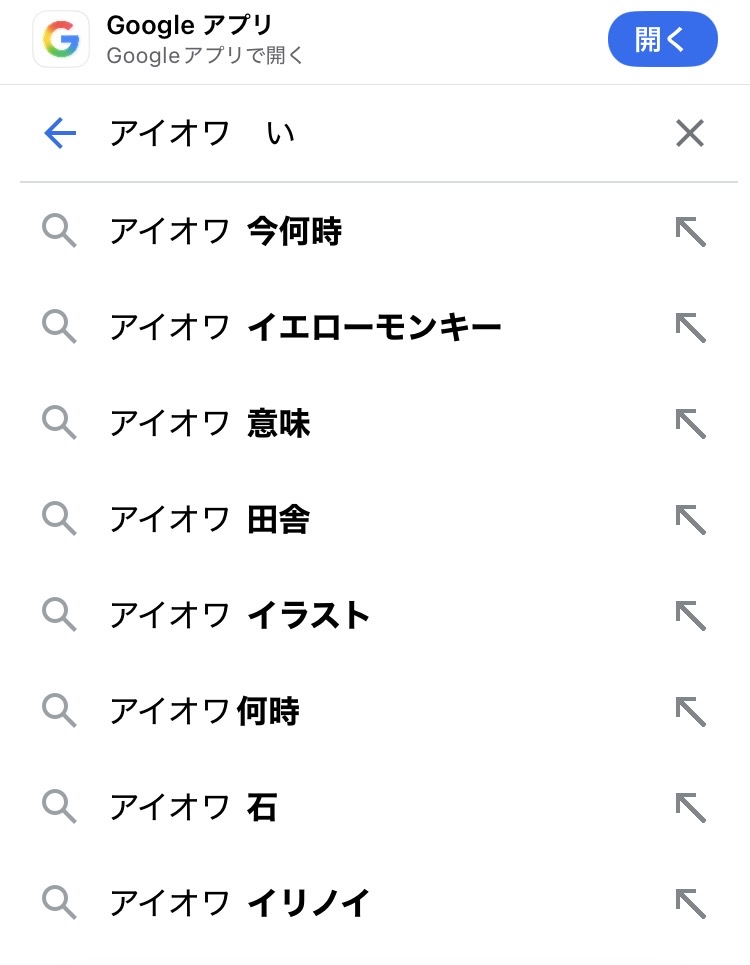Pick the アイオワ イラスト suggestion
750x965 pixels.
pyautogui.click(x=240, y=615)
